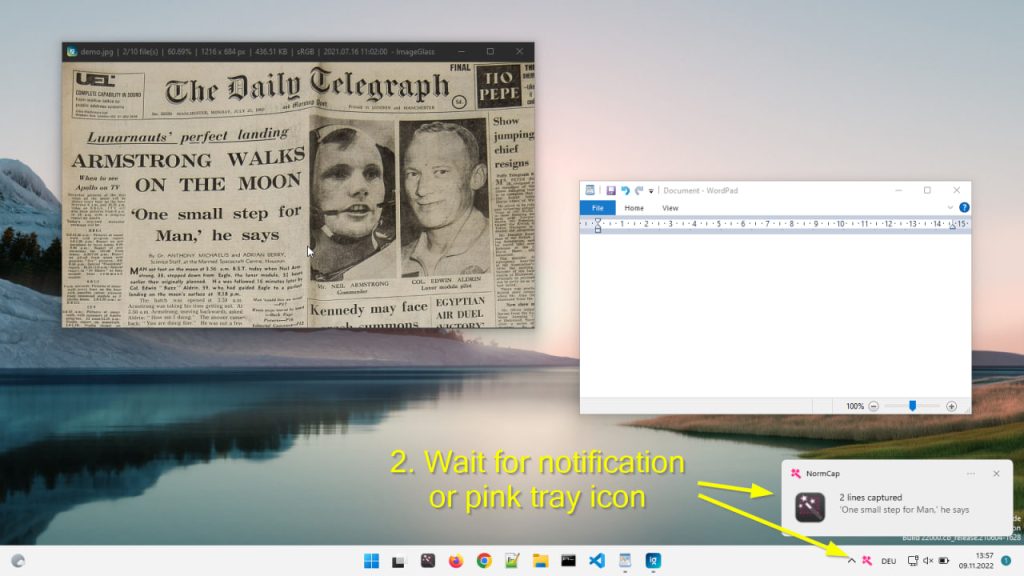Click the '2 lines captured' notification text
Screen dimensions: 1024x576
pos(871,497)
